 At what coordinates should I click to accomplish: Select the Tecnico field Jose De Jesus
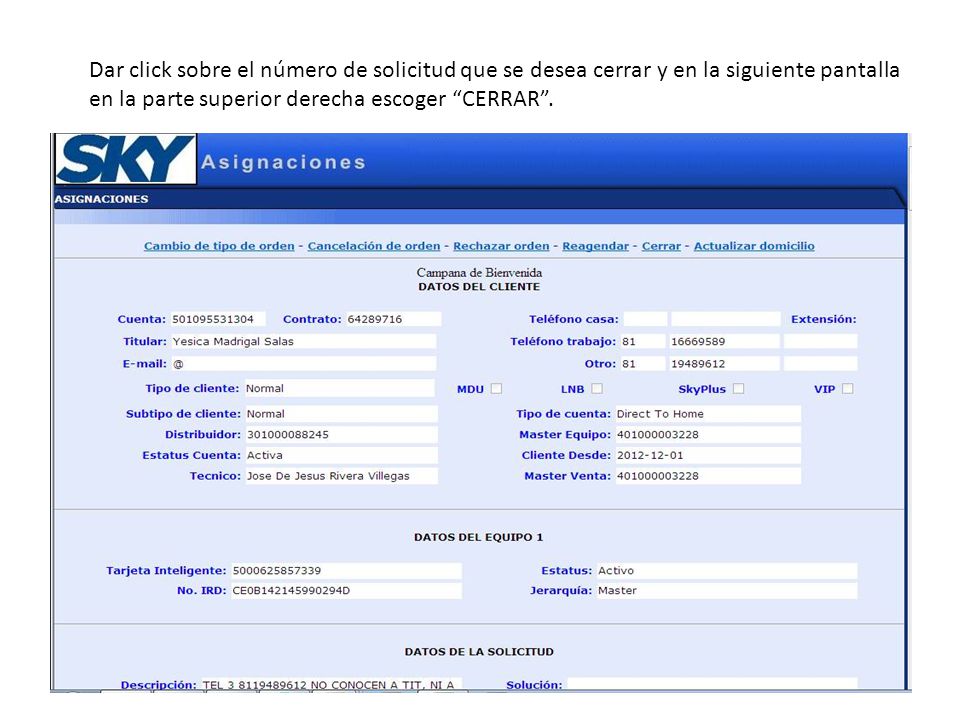coord(342,476)
